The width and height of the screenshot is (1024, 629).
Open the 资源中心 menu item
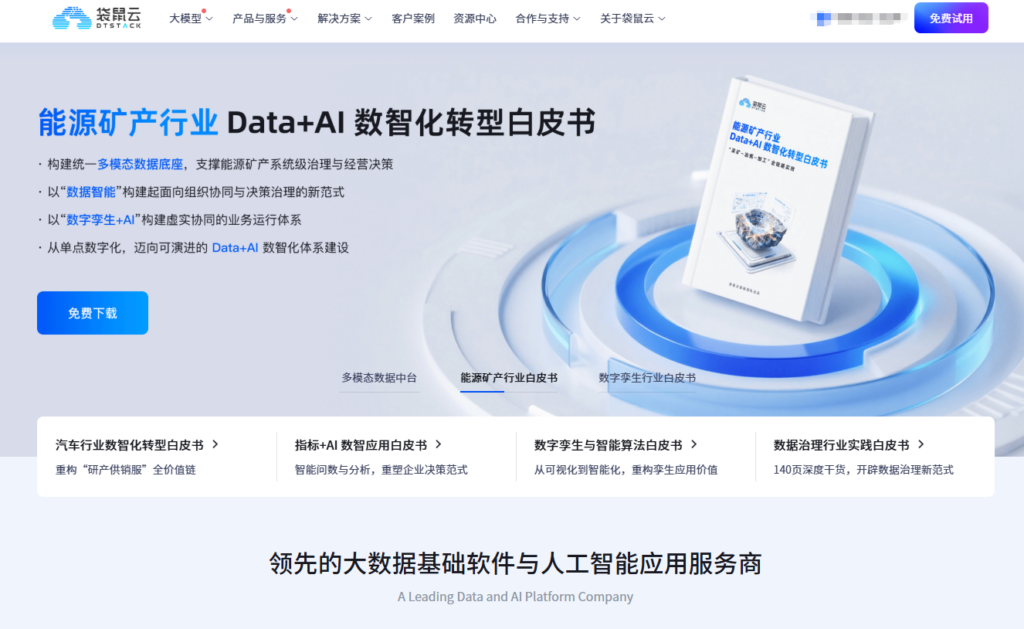click(474, 18)
